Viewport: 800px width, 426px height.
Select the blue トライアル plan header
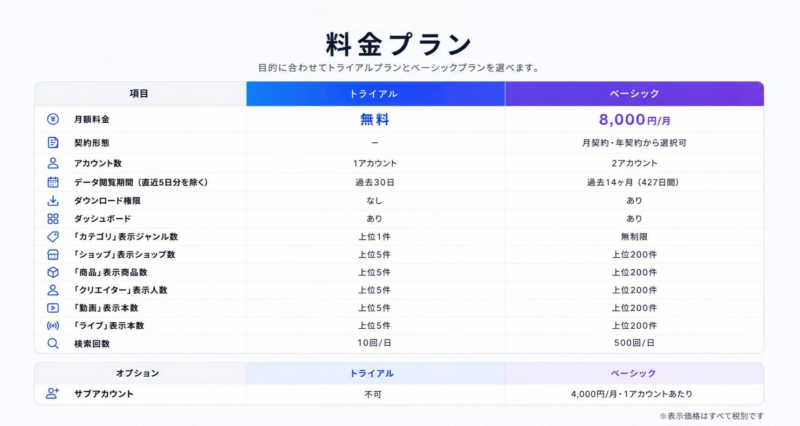click(x=376, y=94)
